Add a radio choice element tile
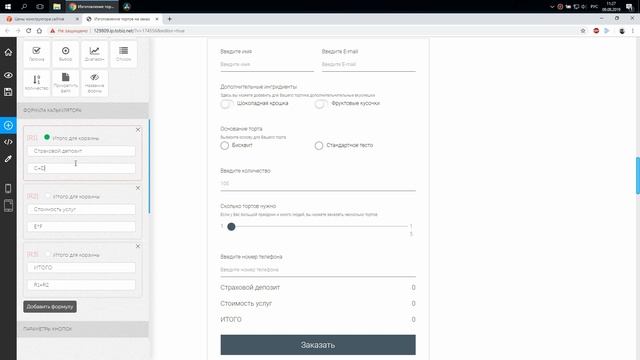 pyautogui.click(x=65, y=54)
